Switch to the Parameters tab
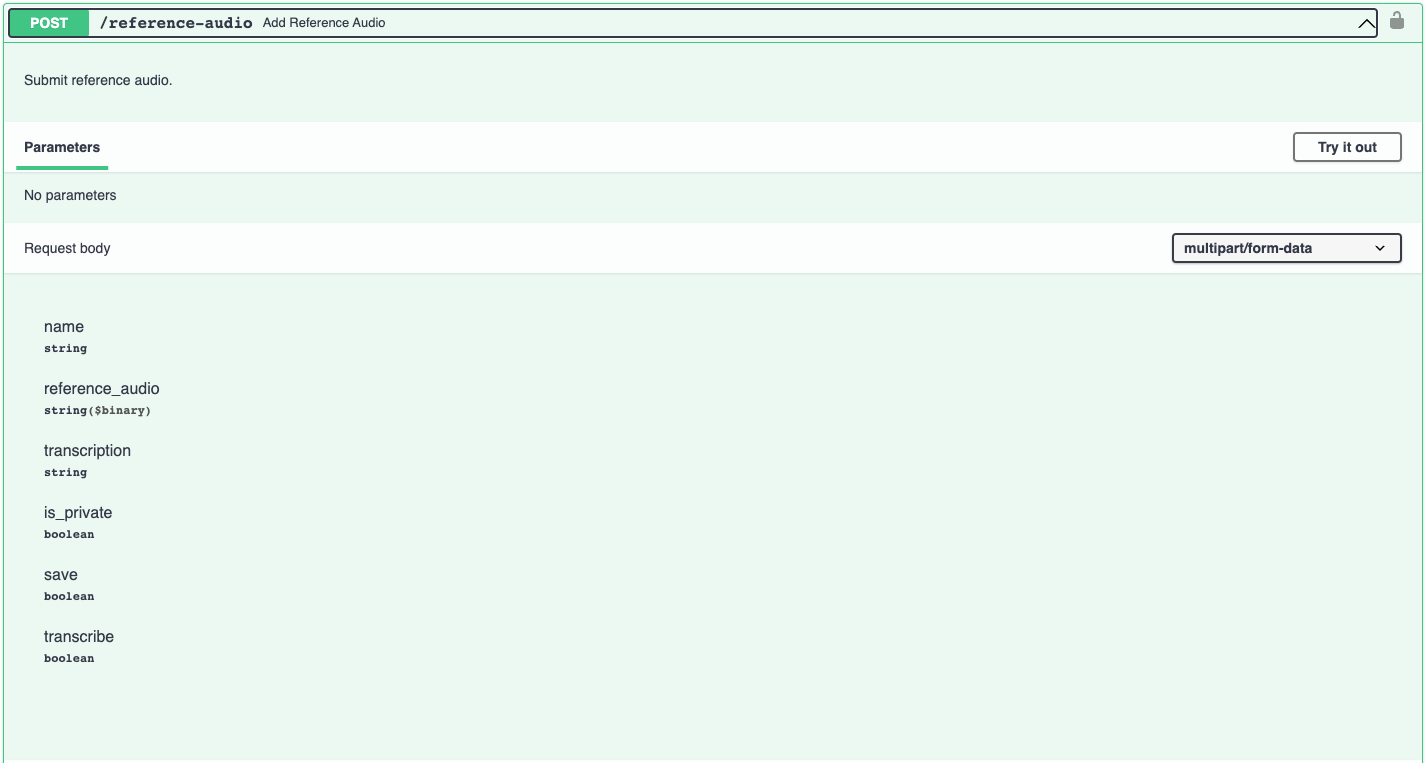 click(61, 147)
